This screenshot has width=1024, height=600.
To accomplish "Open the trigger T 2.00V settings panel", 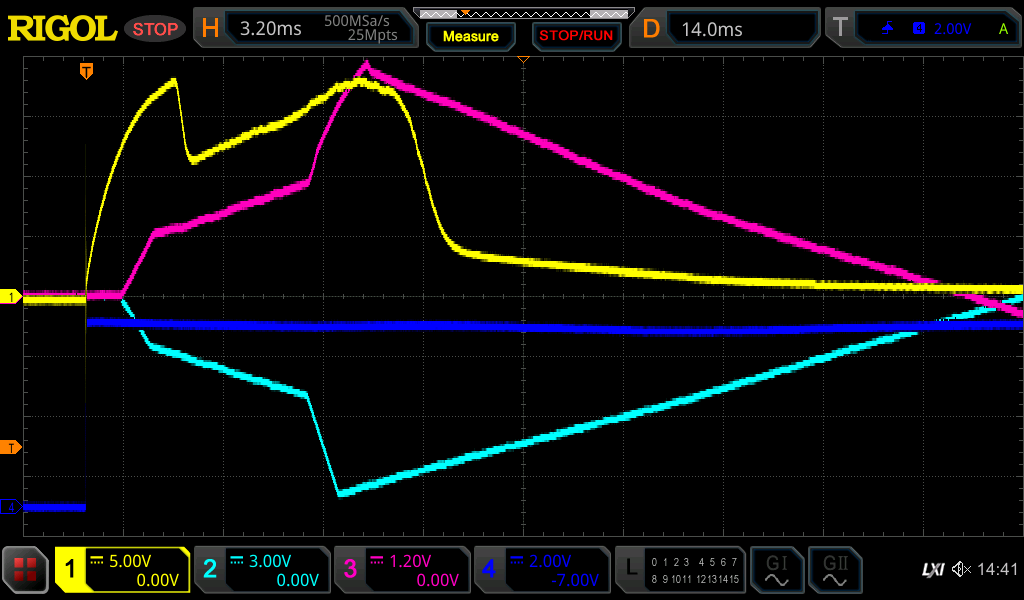I will point(923,29).
